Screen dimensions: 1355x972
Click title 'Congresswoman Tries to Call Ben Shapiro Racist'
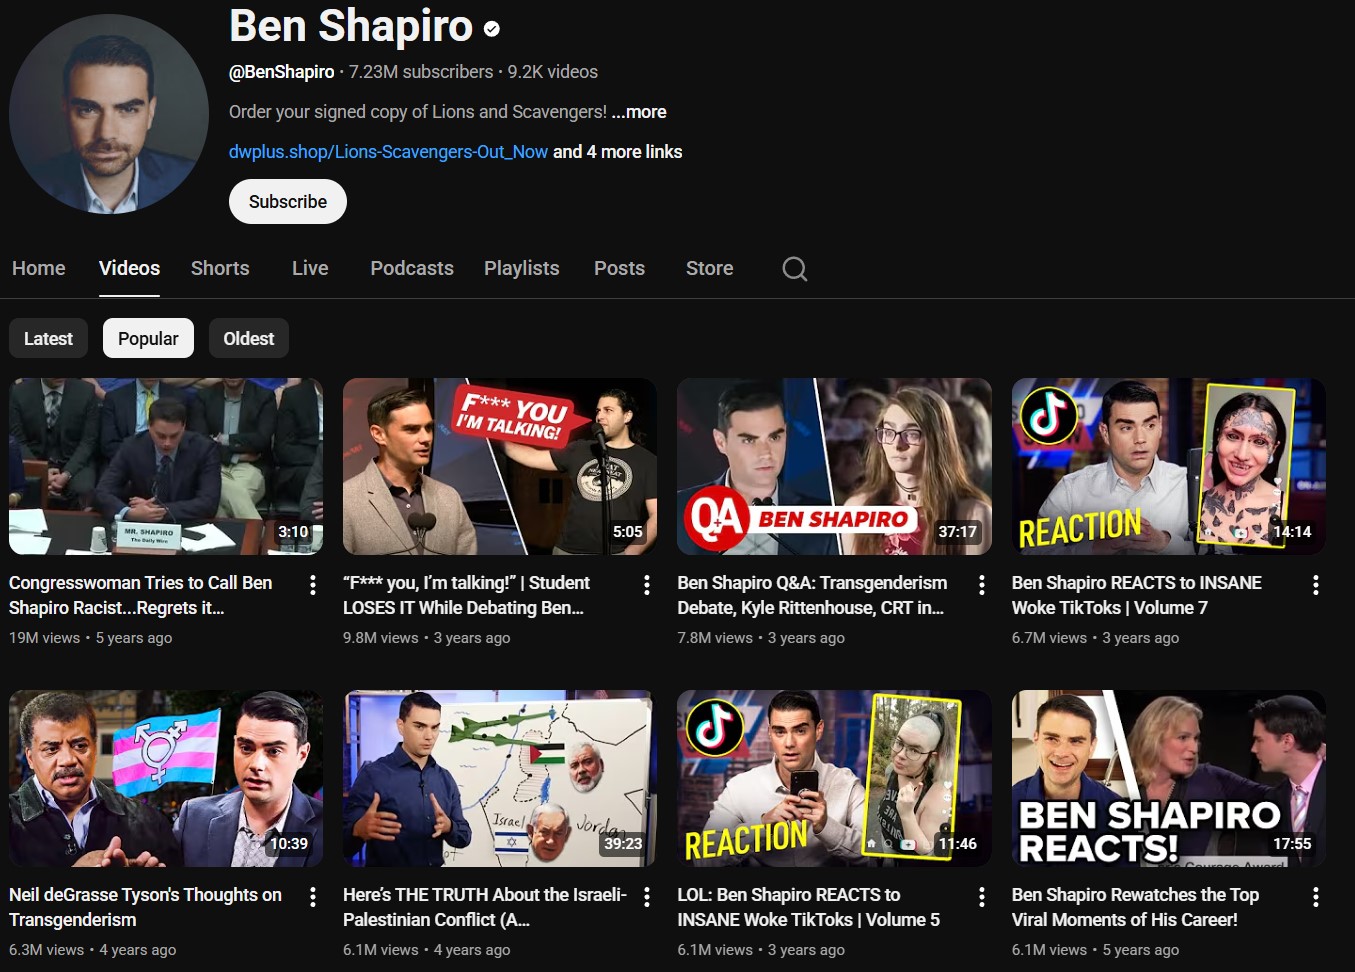(141, 595)
